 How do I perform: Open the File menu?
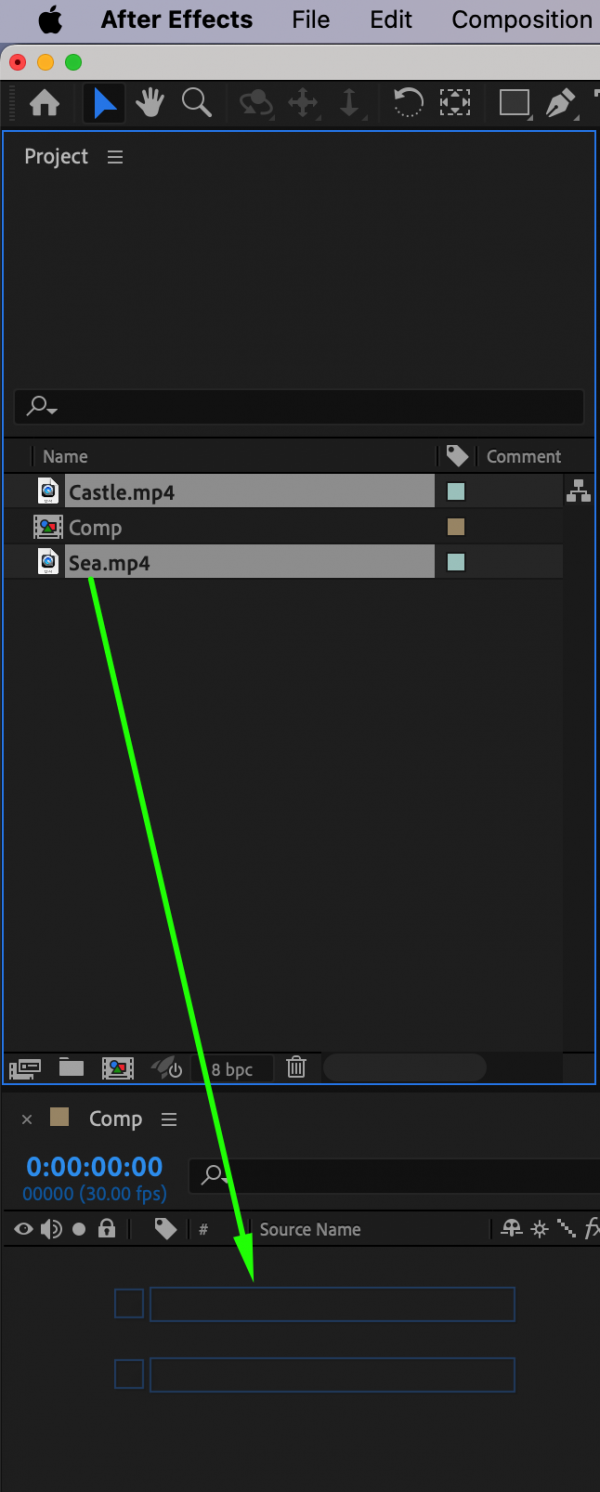pos(311,20)
